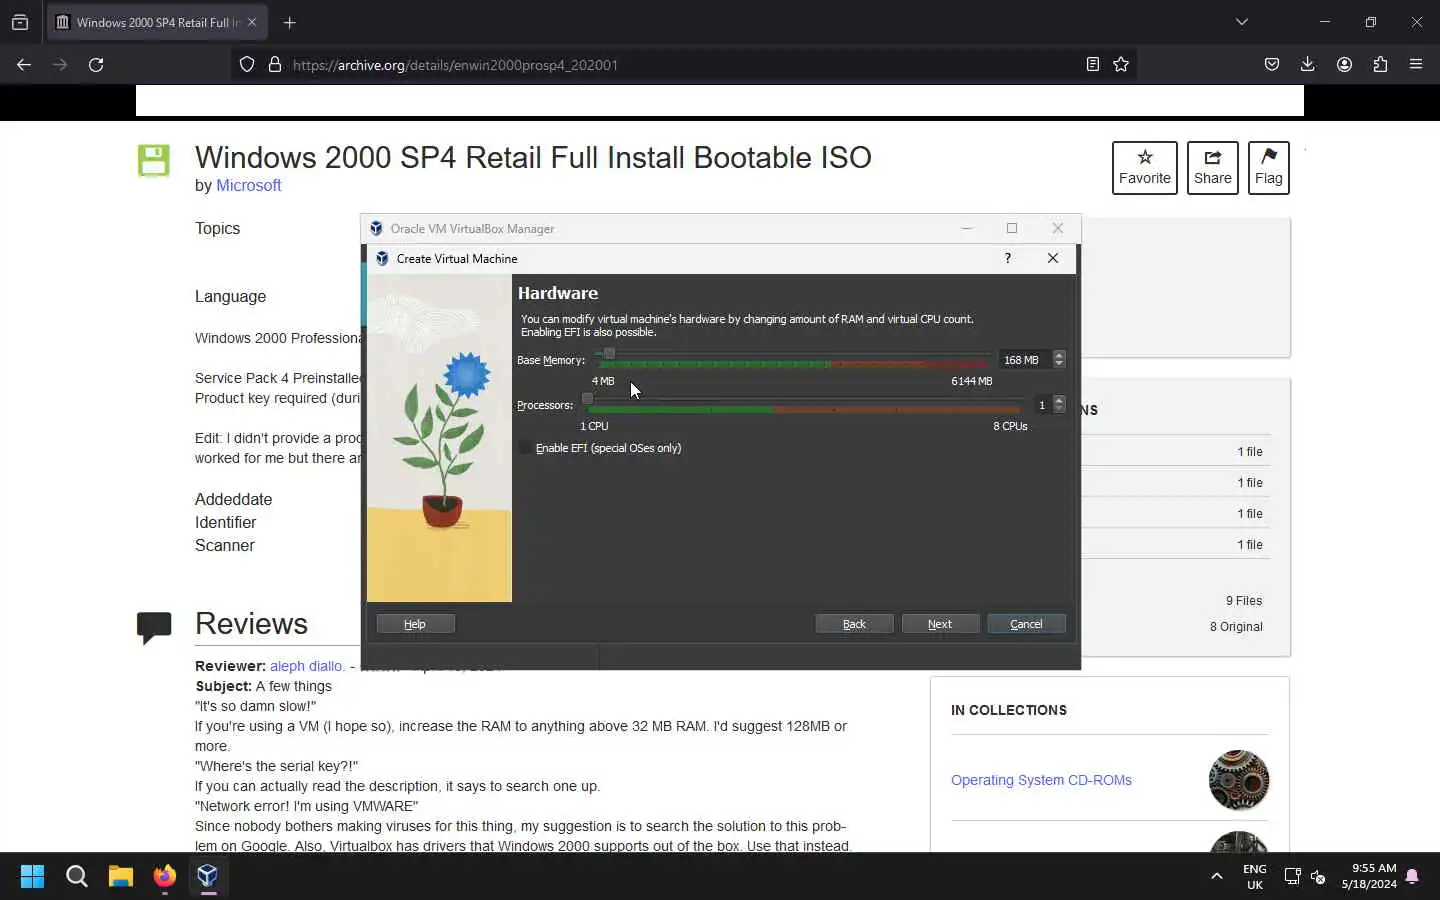Show hidden system tray icons

[x=1217, y=877]
